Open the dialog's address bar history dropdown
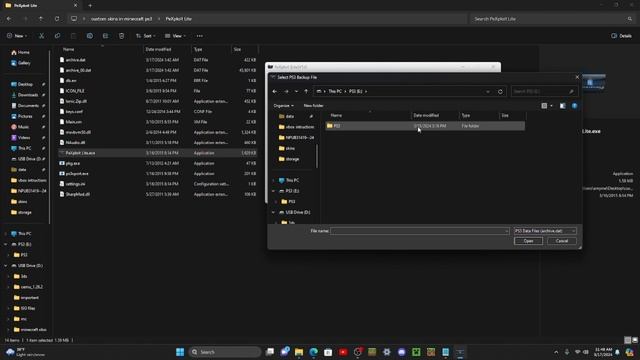Viewport: 640px width, 360px height. point(488,91)
